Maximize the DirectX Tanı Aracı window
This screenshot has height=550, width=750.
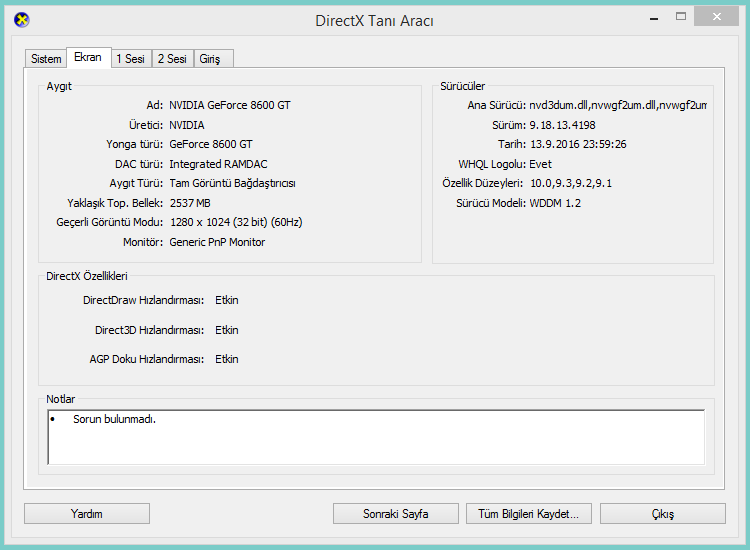tap(681, 17)
